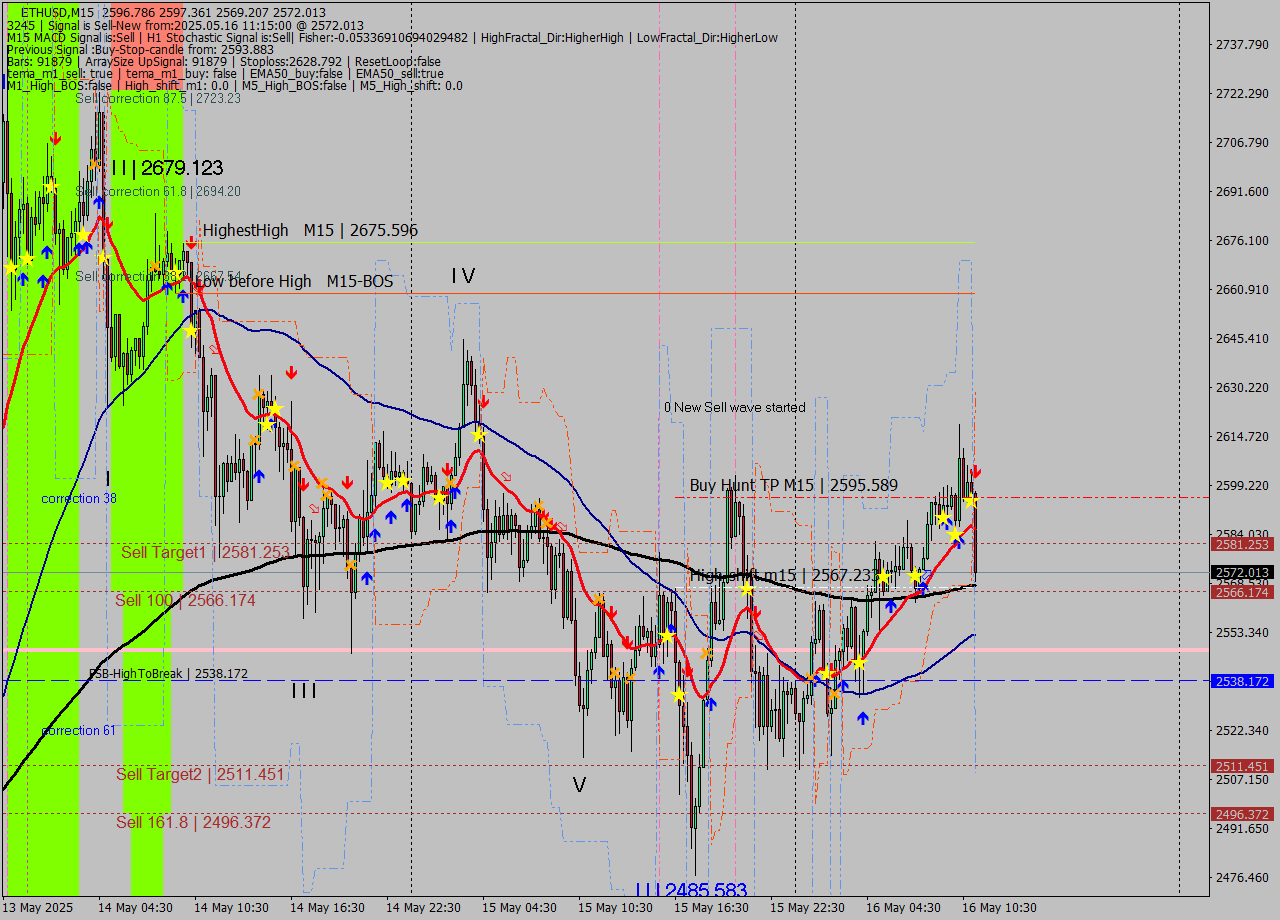1280x920 pixels.
Task: Click the yellow star on the latest candle
Action: pyautogui.click(x=970, y=500)
